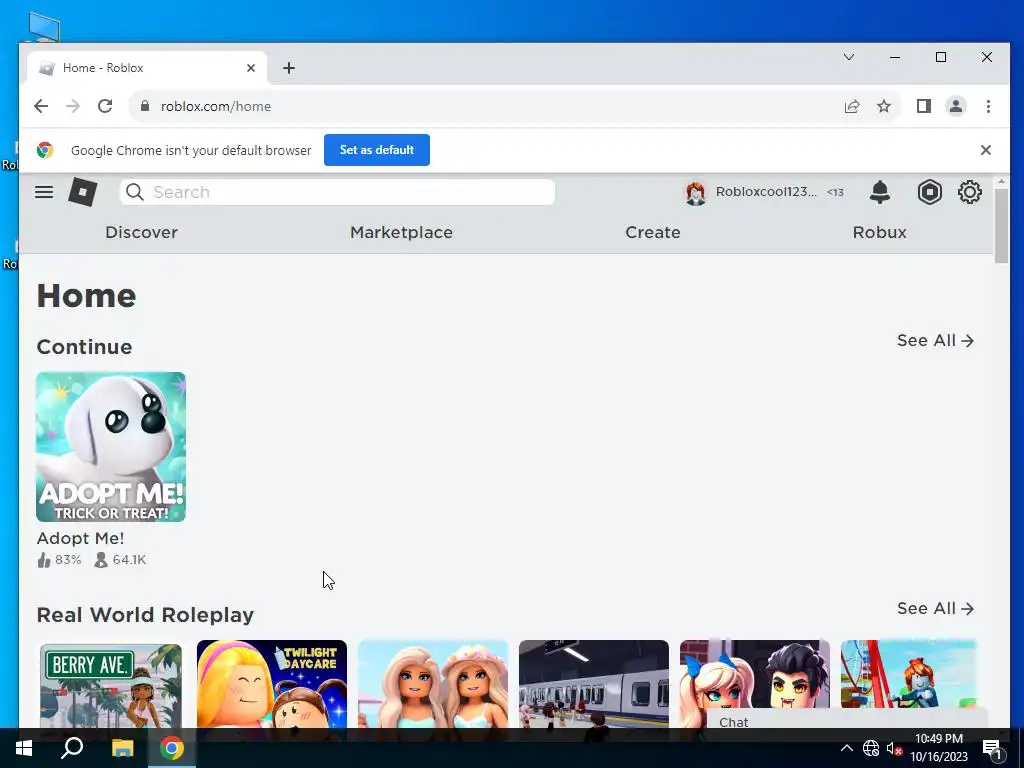1024x768 pixels.
Task: Click the network globe tray icon
Action: [871, 748]
